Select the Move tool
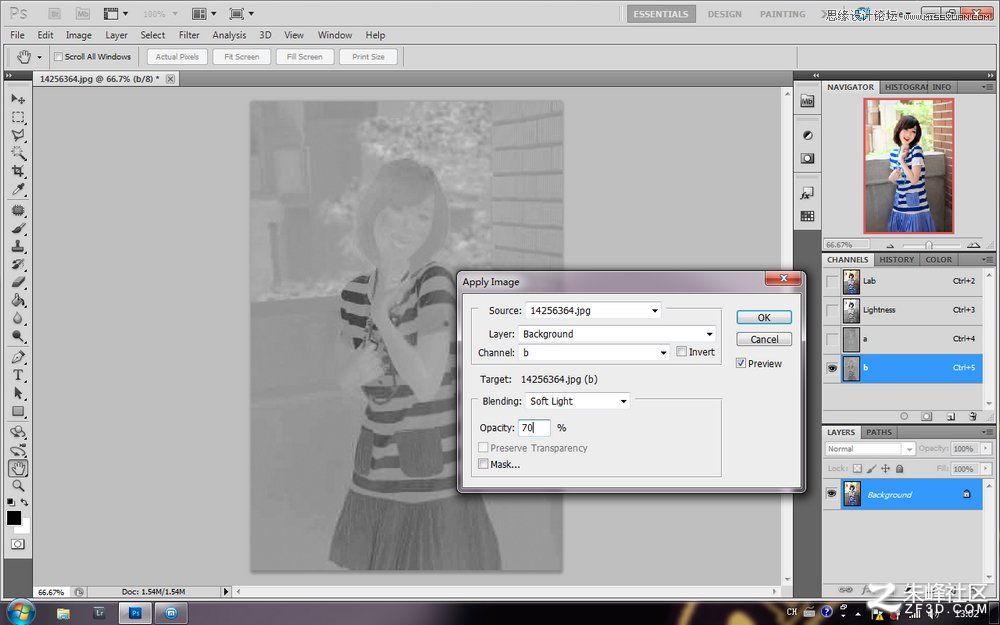Image resolution: width=1000 pixels, height=625 pixels. pyautogui.click(x=18, y=99)
